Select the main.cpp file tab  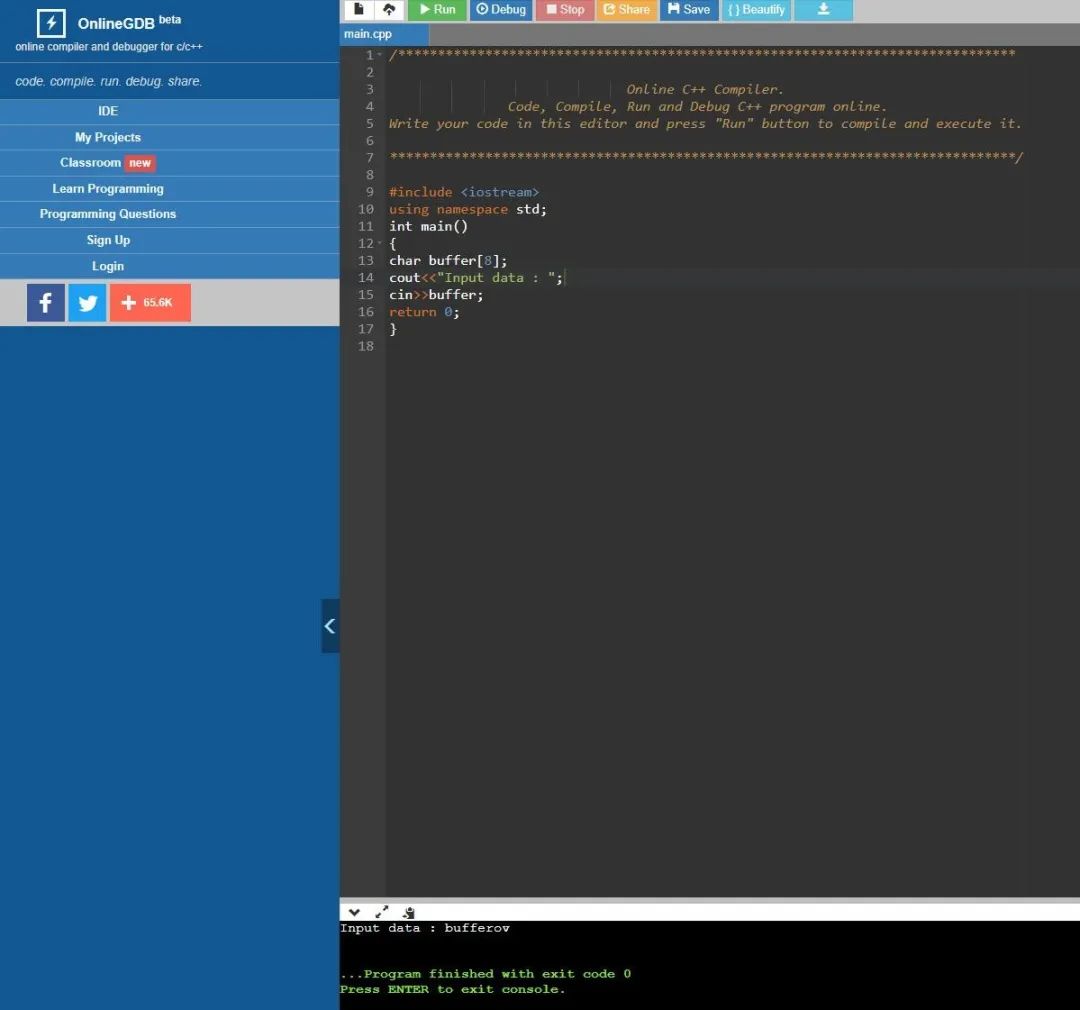click(384, 34)
